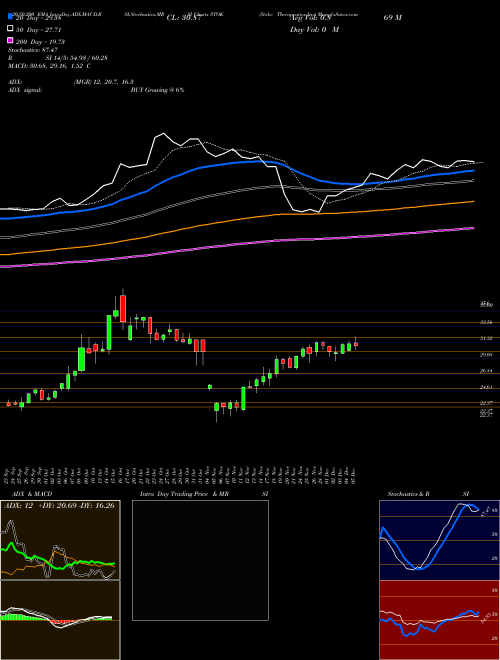Click the tallest red candlestick at the peak

coord(123,309)
